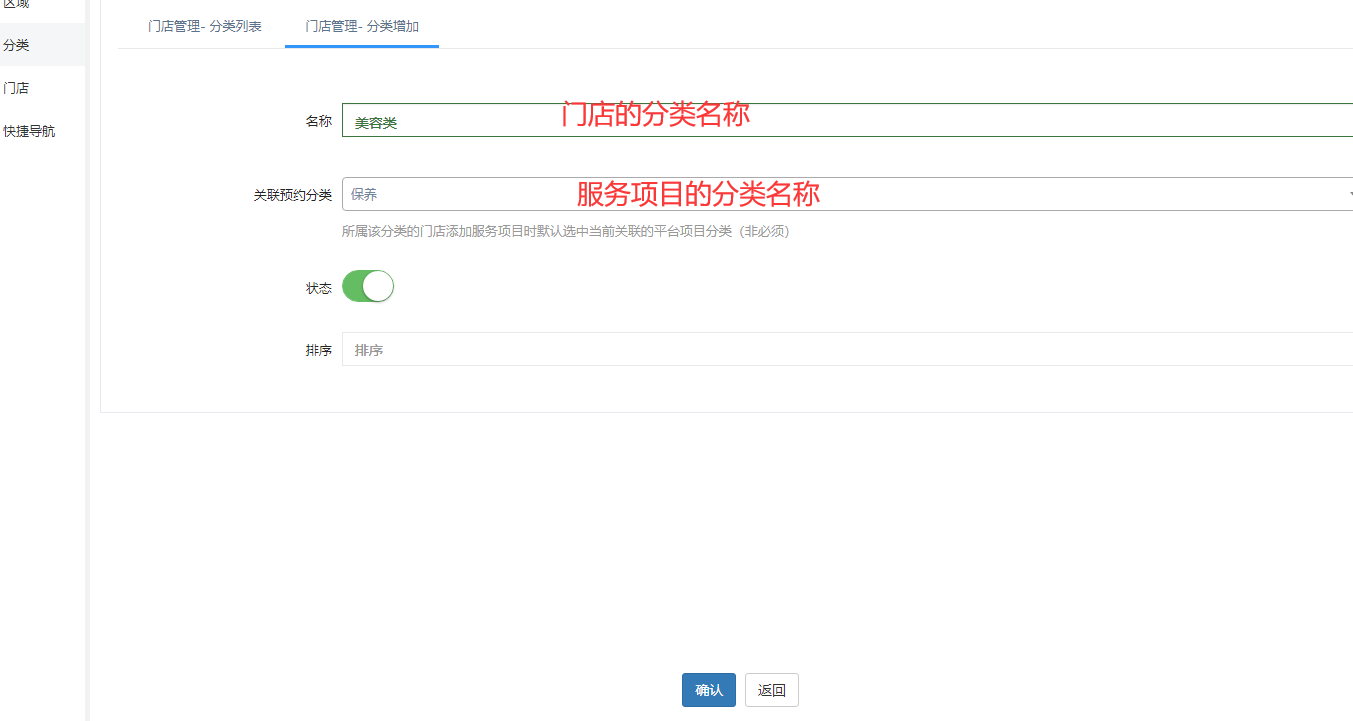The width and height of the screenshot is (1353, 721).
Task: Click the 名称 field label
Action: pos(318,121)
